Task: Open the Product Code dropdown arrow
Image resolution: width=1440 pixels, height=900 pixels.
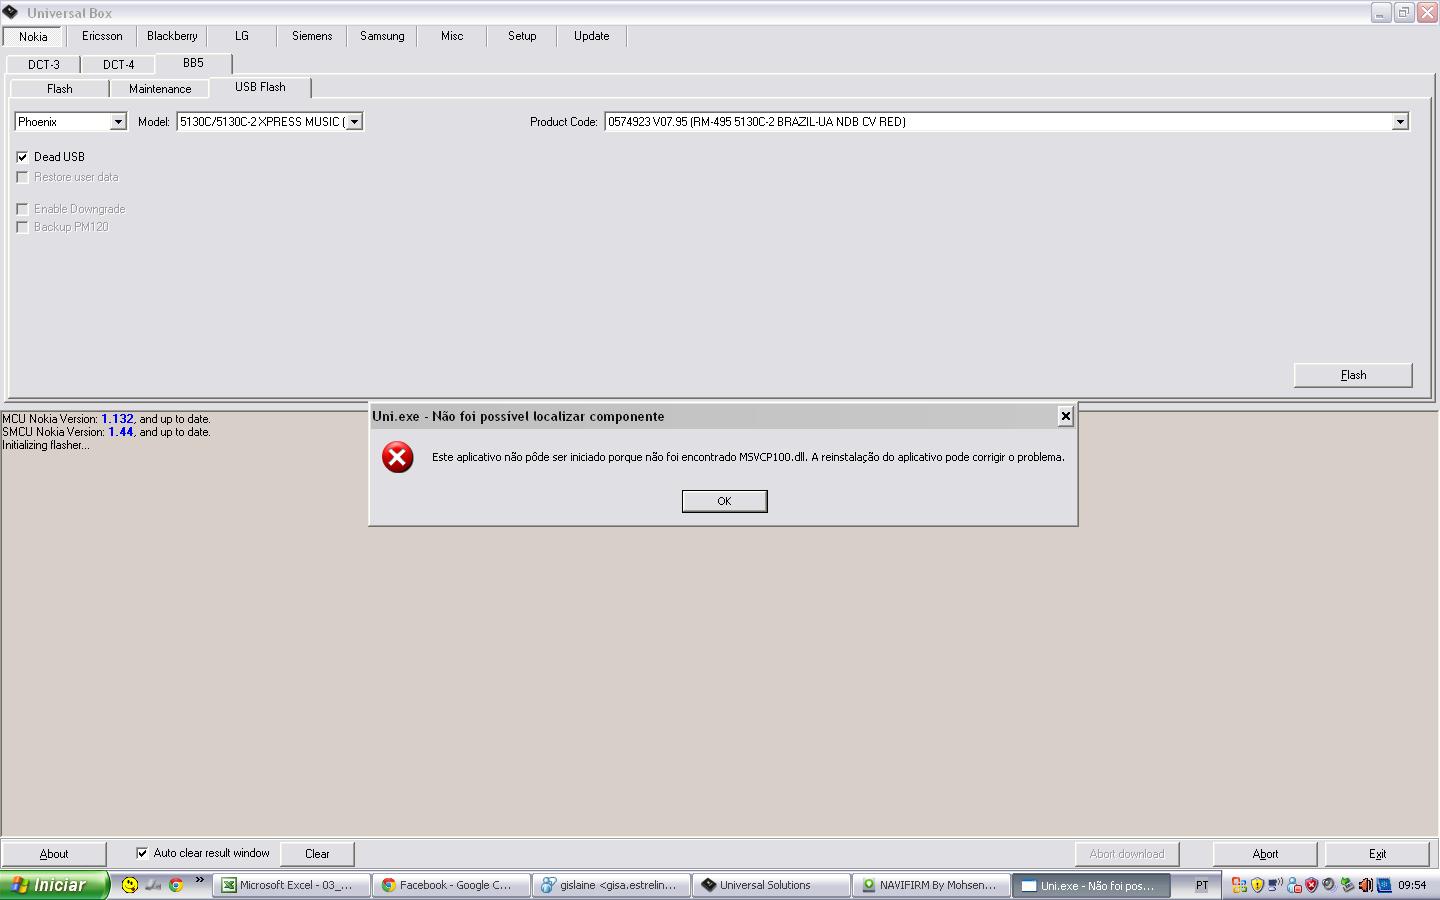Action: pos(1400,122)
